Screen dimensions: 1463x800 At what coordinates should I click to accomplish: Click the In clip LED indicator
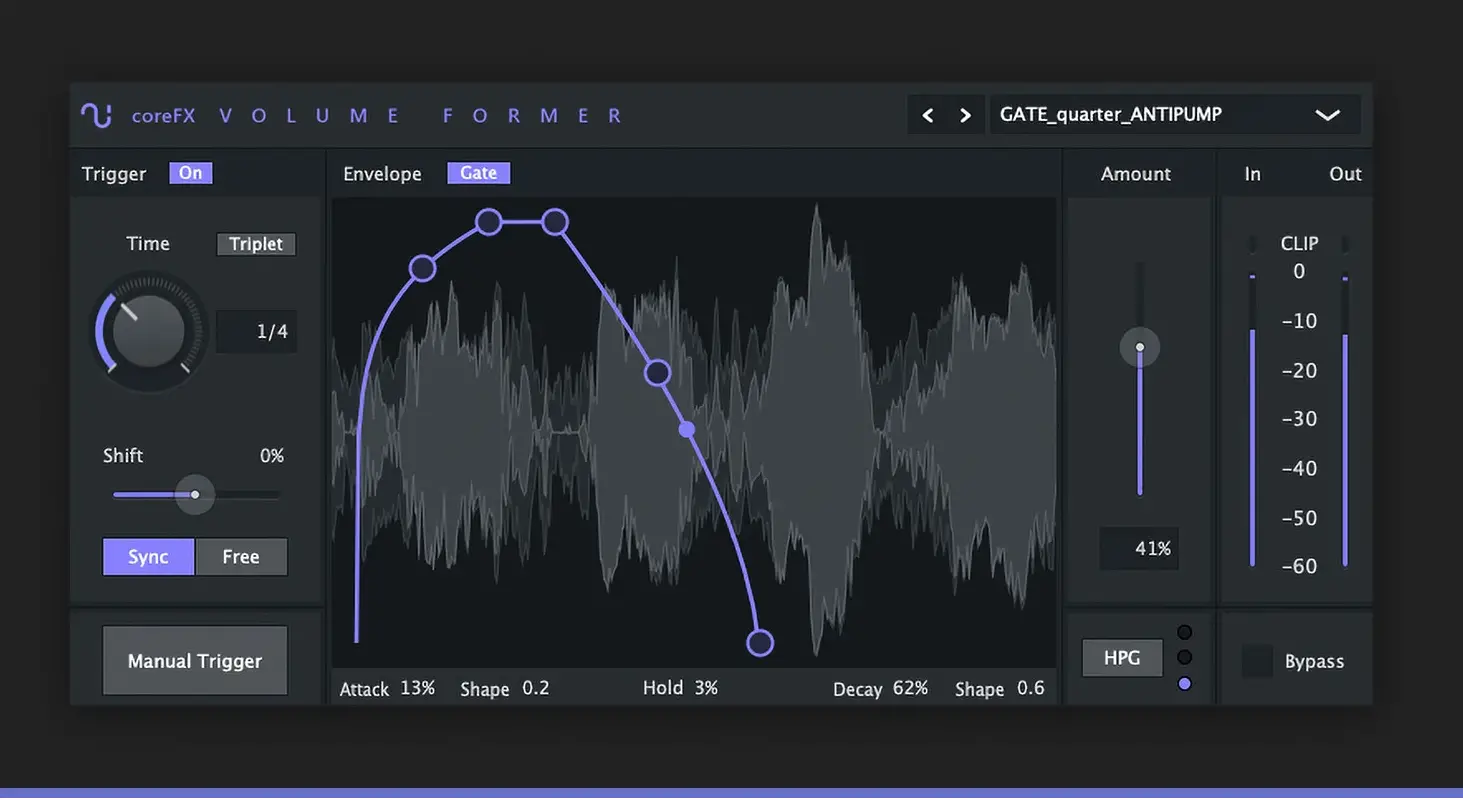tap(1252, 244)
